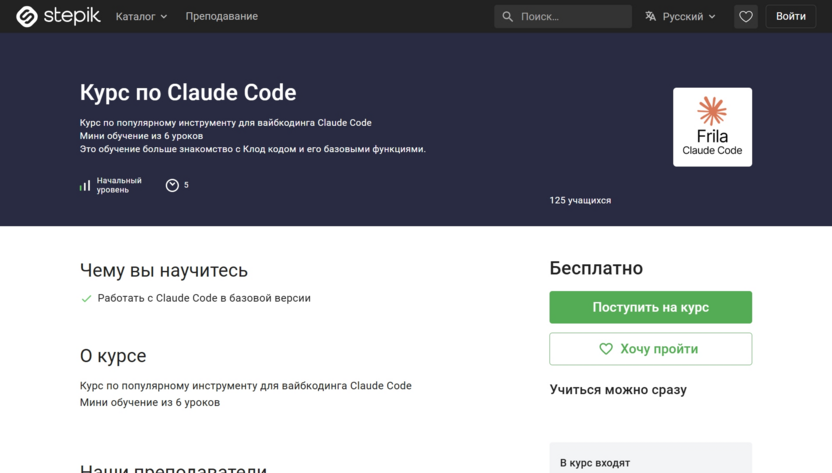
Task: Click the Начальный уровень label
Action: click(x=119, y=185)
